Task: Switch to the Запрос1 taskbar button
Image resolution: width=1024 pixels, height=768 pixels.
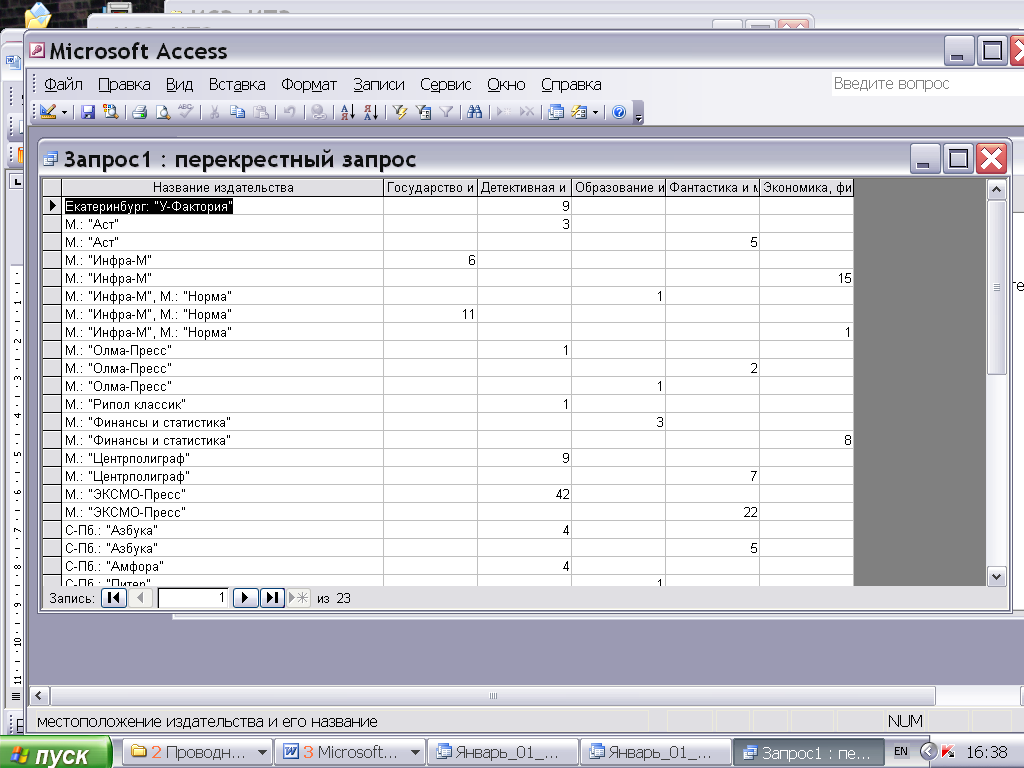Action: (x=808, y=752)
